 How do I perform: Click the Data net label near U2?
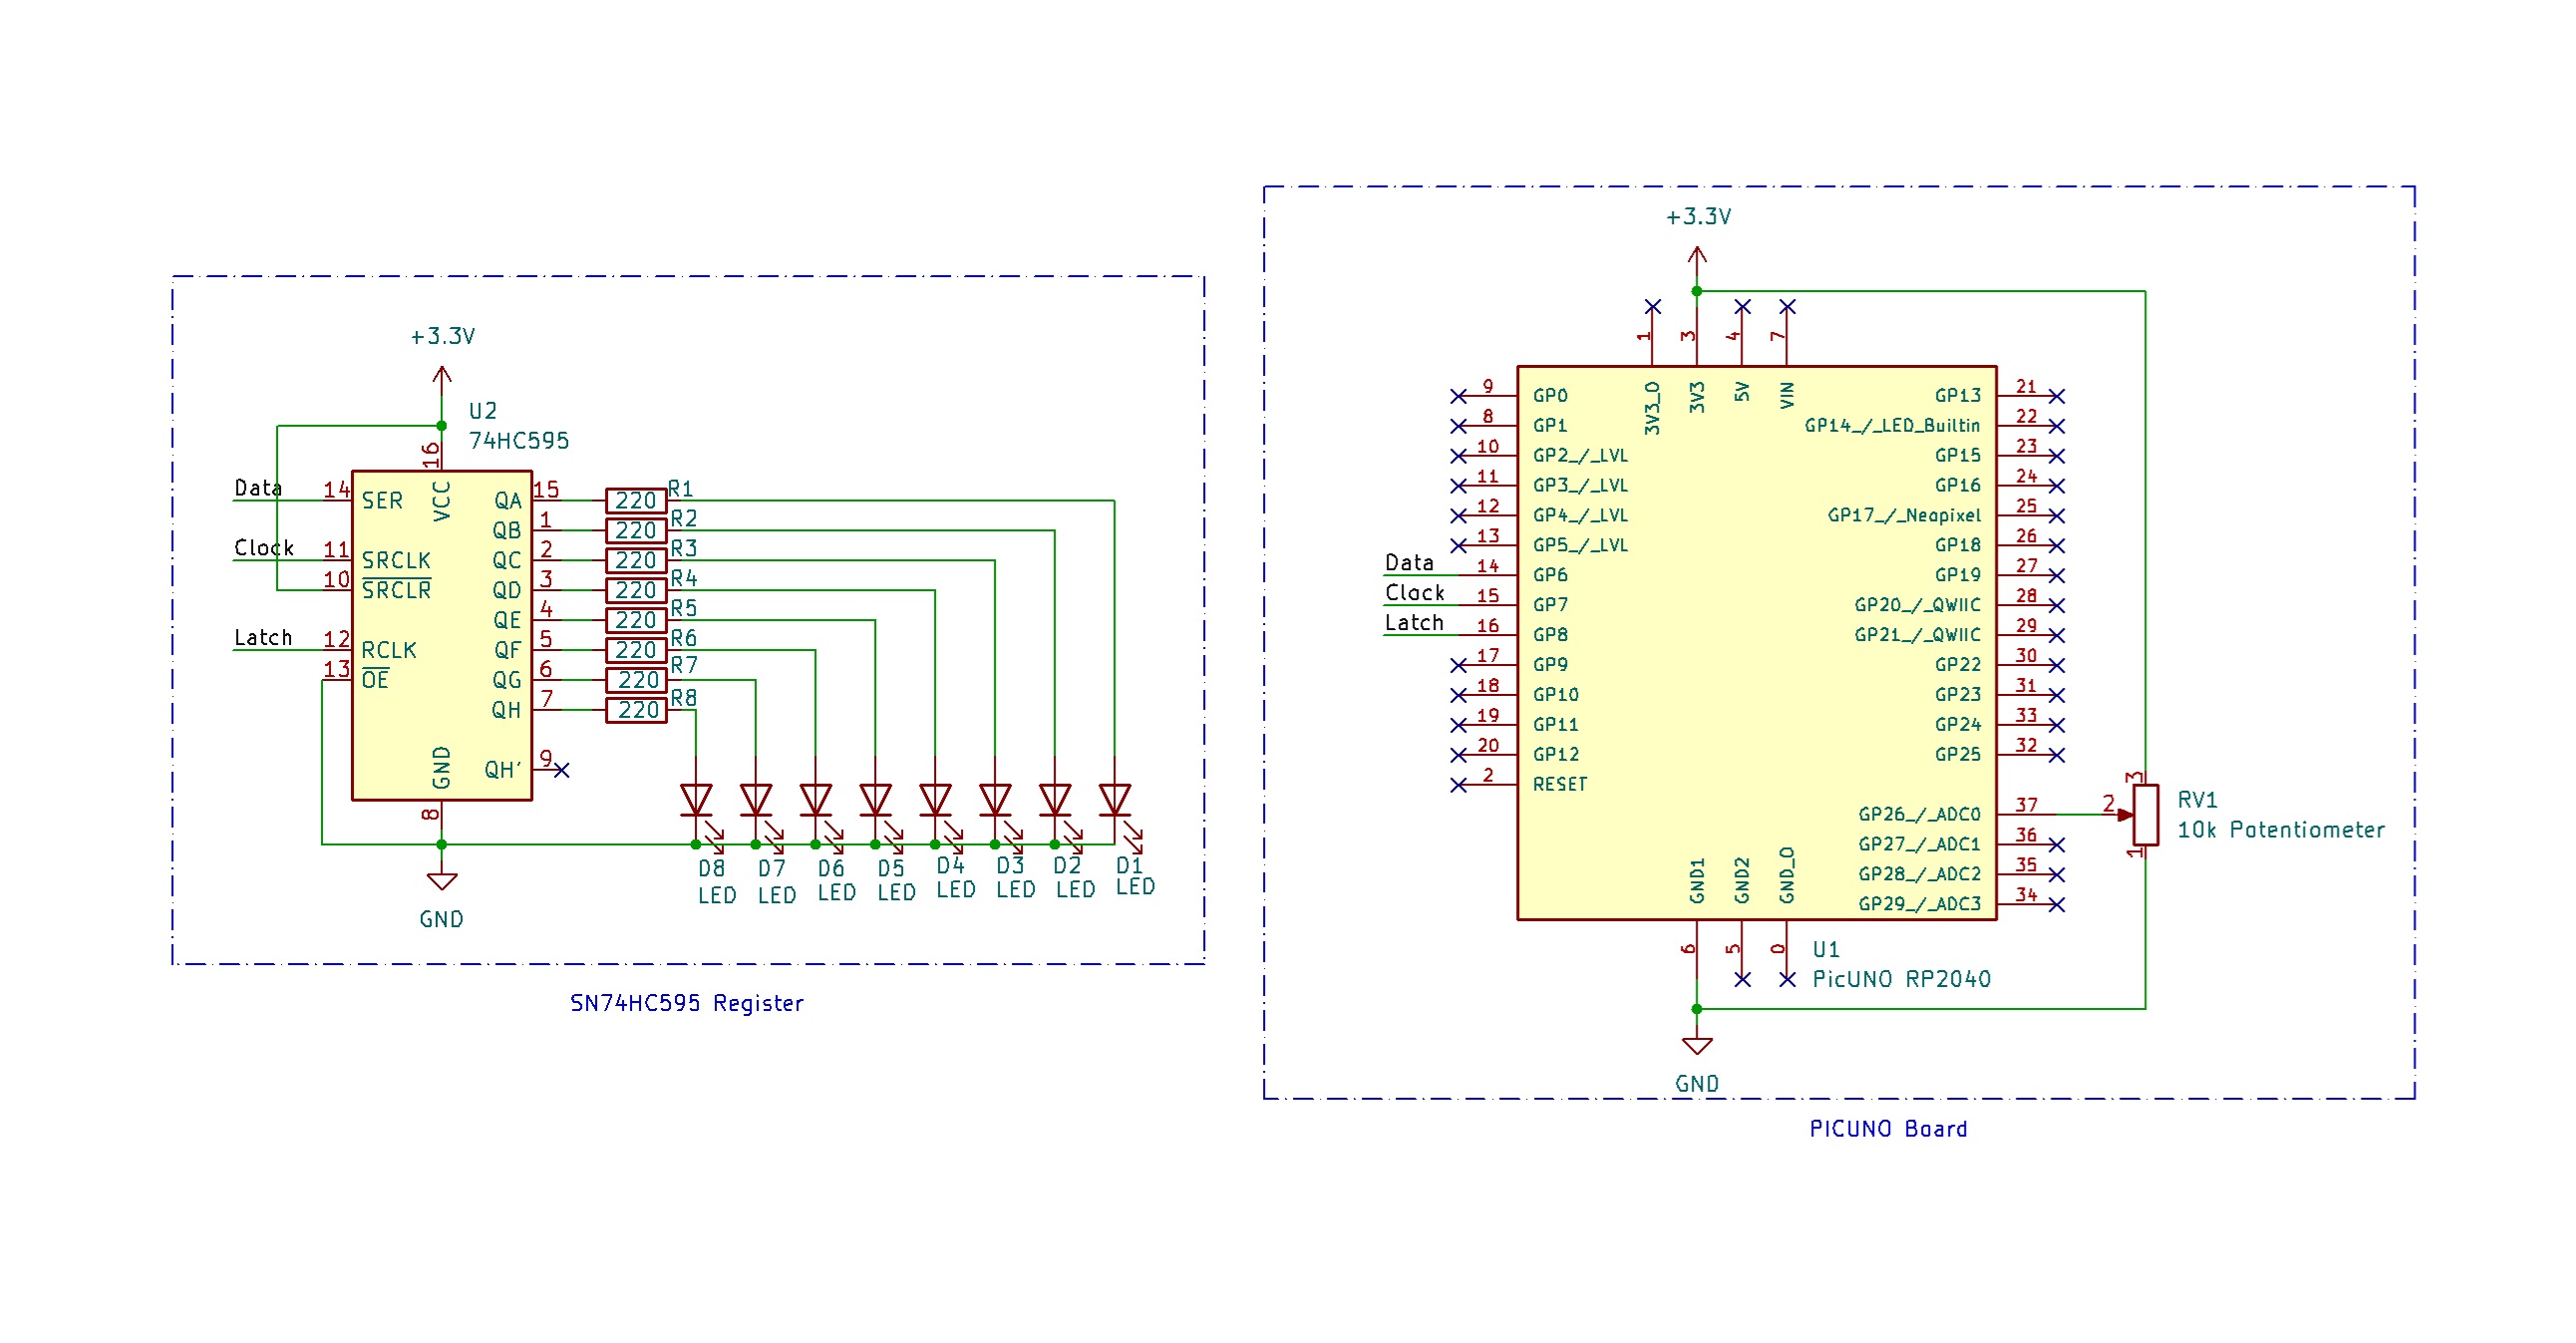tap(258, 490)
